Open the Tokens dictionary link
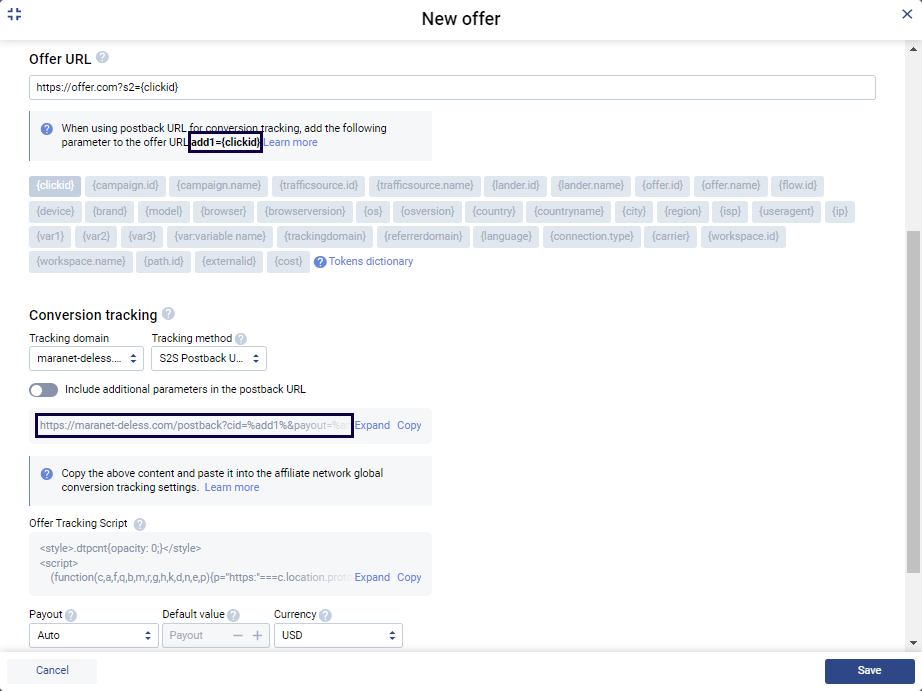 [370, 262]
